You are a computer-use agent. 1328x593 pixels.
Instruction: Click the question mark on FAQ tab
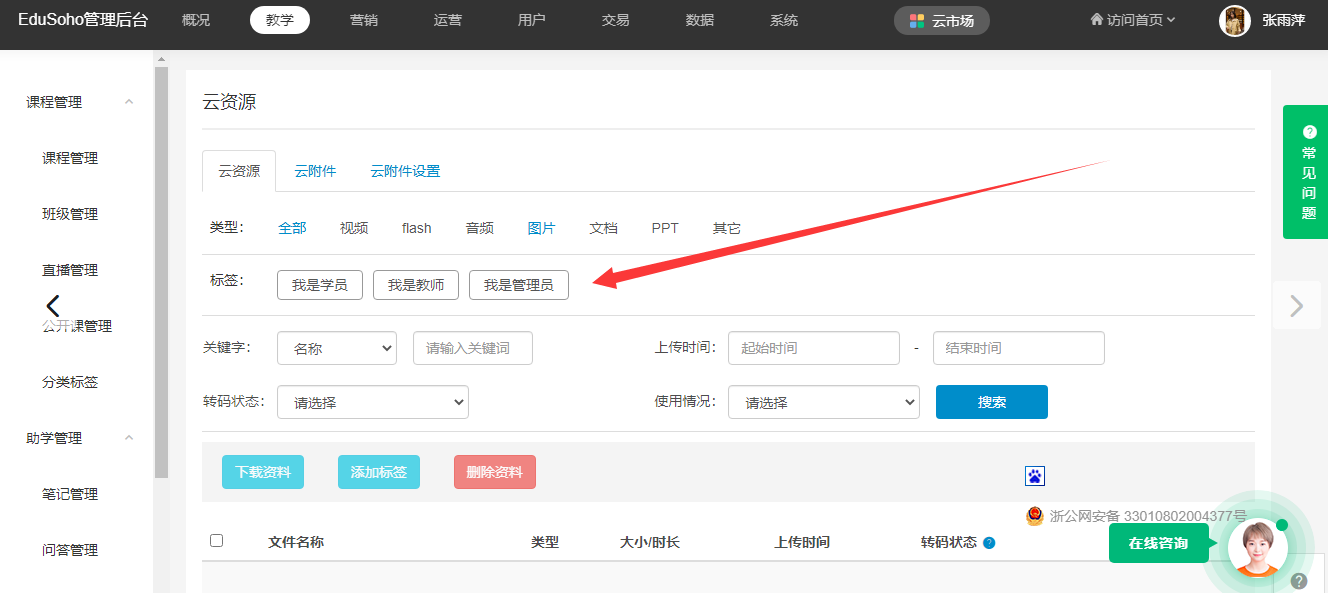(x=1309, y=132)
